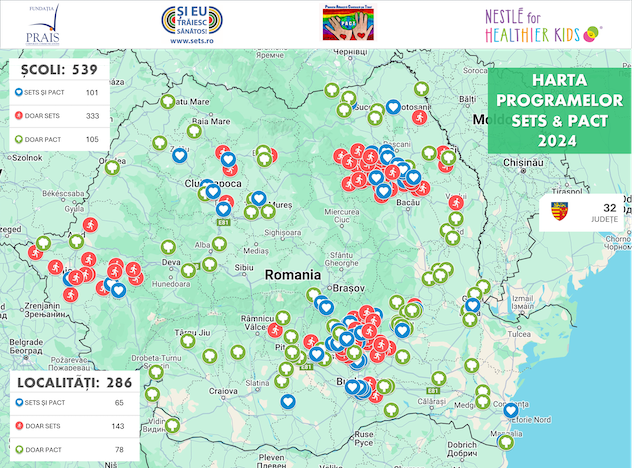Click the Mediaș city label
The width and height of the screenshot is (640, 468).
[256, 250]
